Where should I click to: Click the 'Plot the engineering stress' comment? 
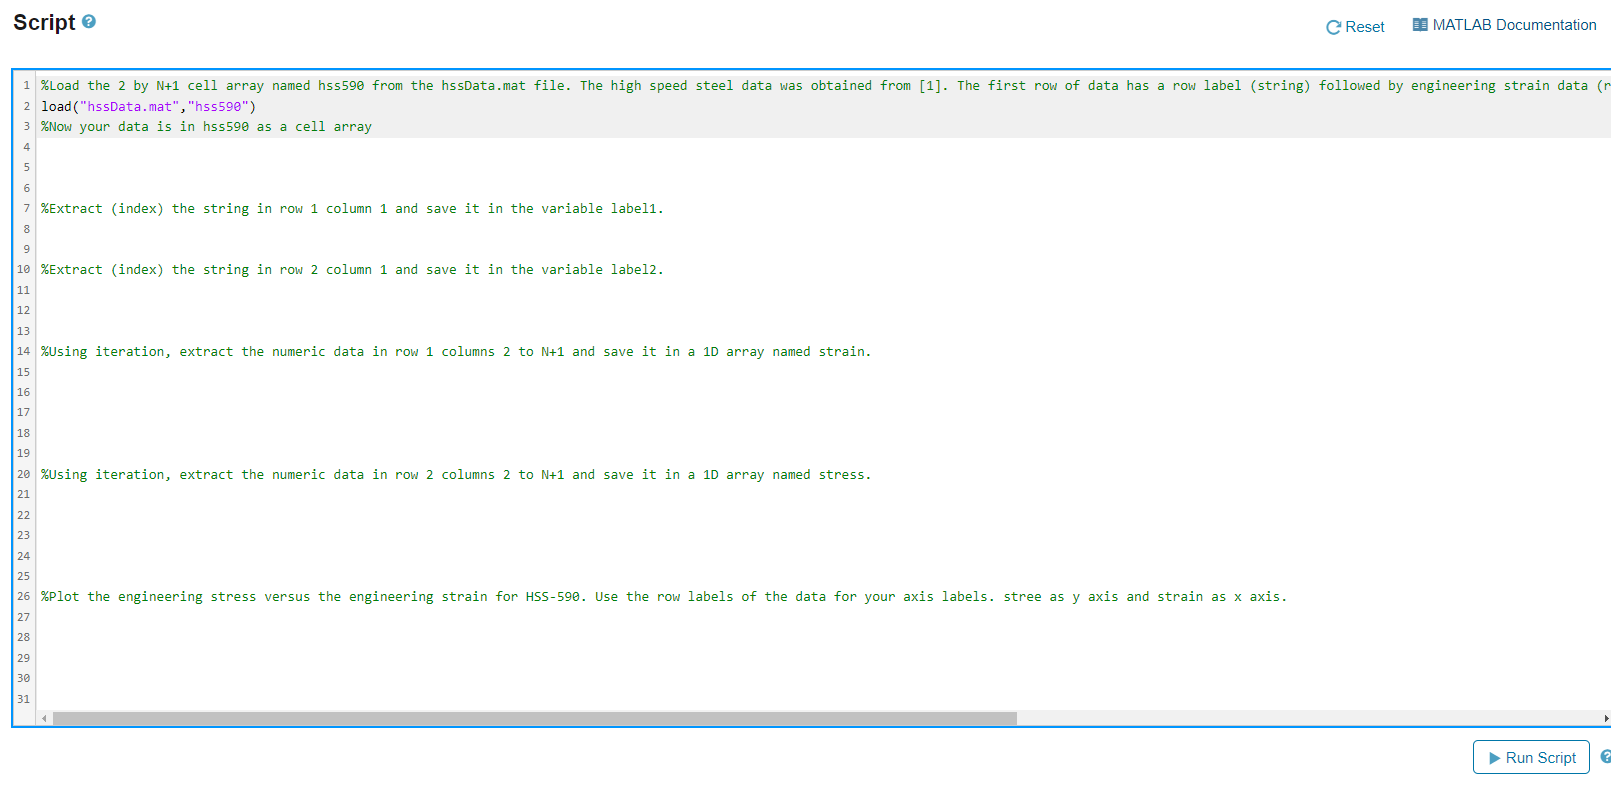pos(664,597)
